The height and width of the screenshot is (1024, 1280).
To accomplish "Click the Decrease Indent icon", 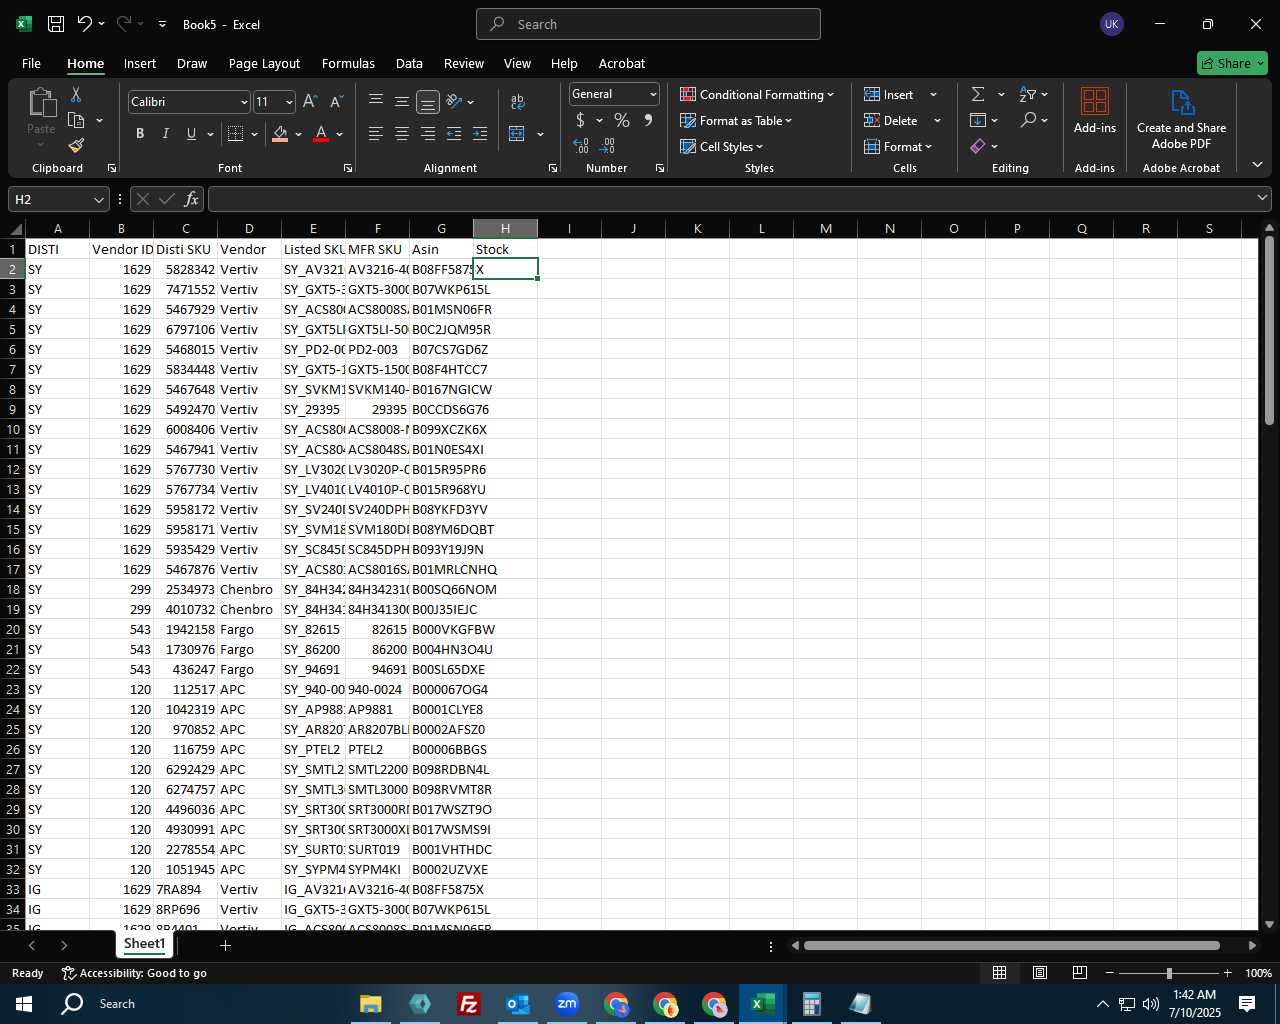I will (x=454, y=133).
